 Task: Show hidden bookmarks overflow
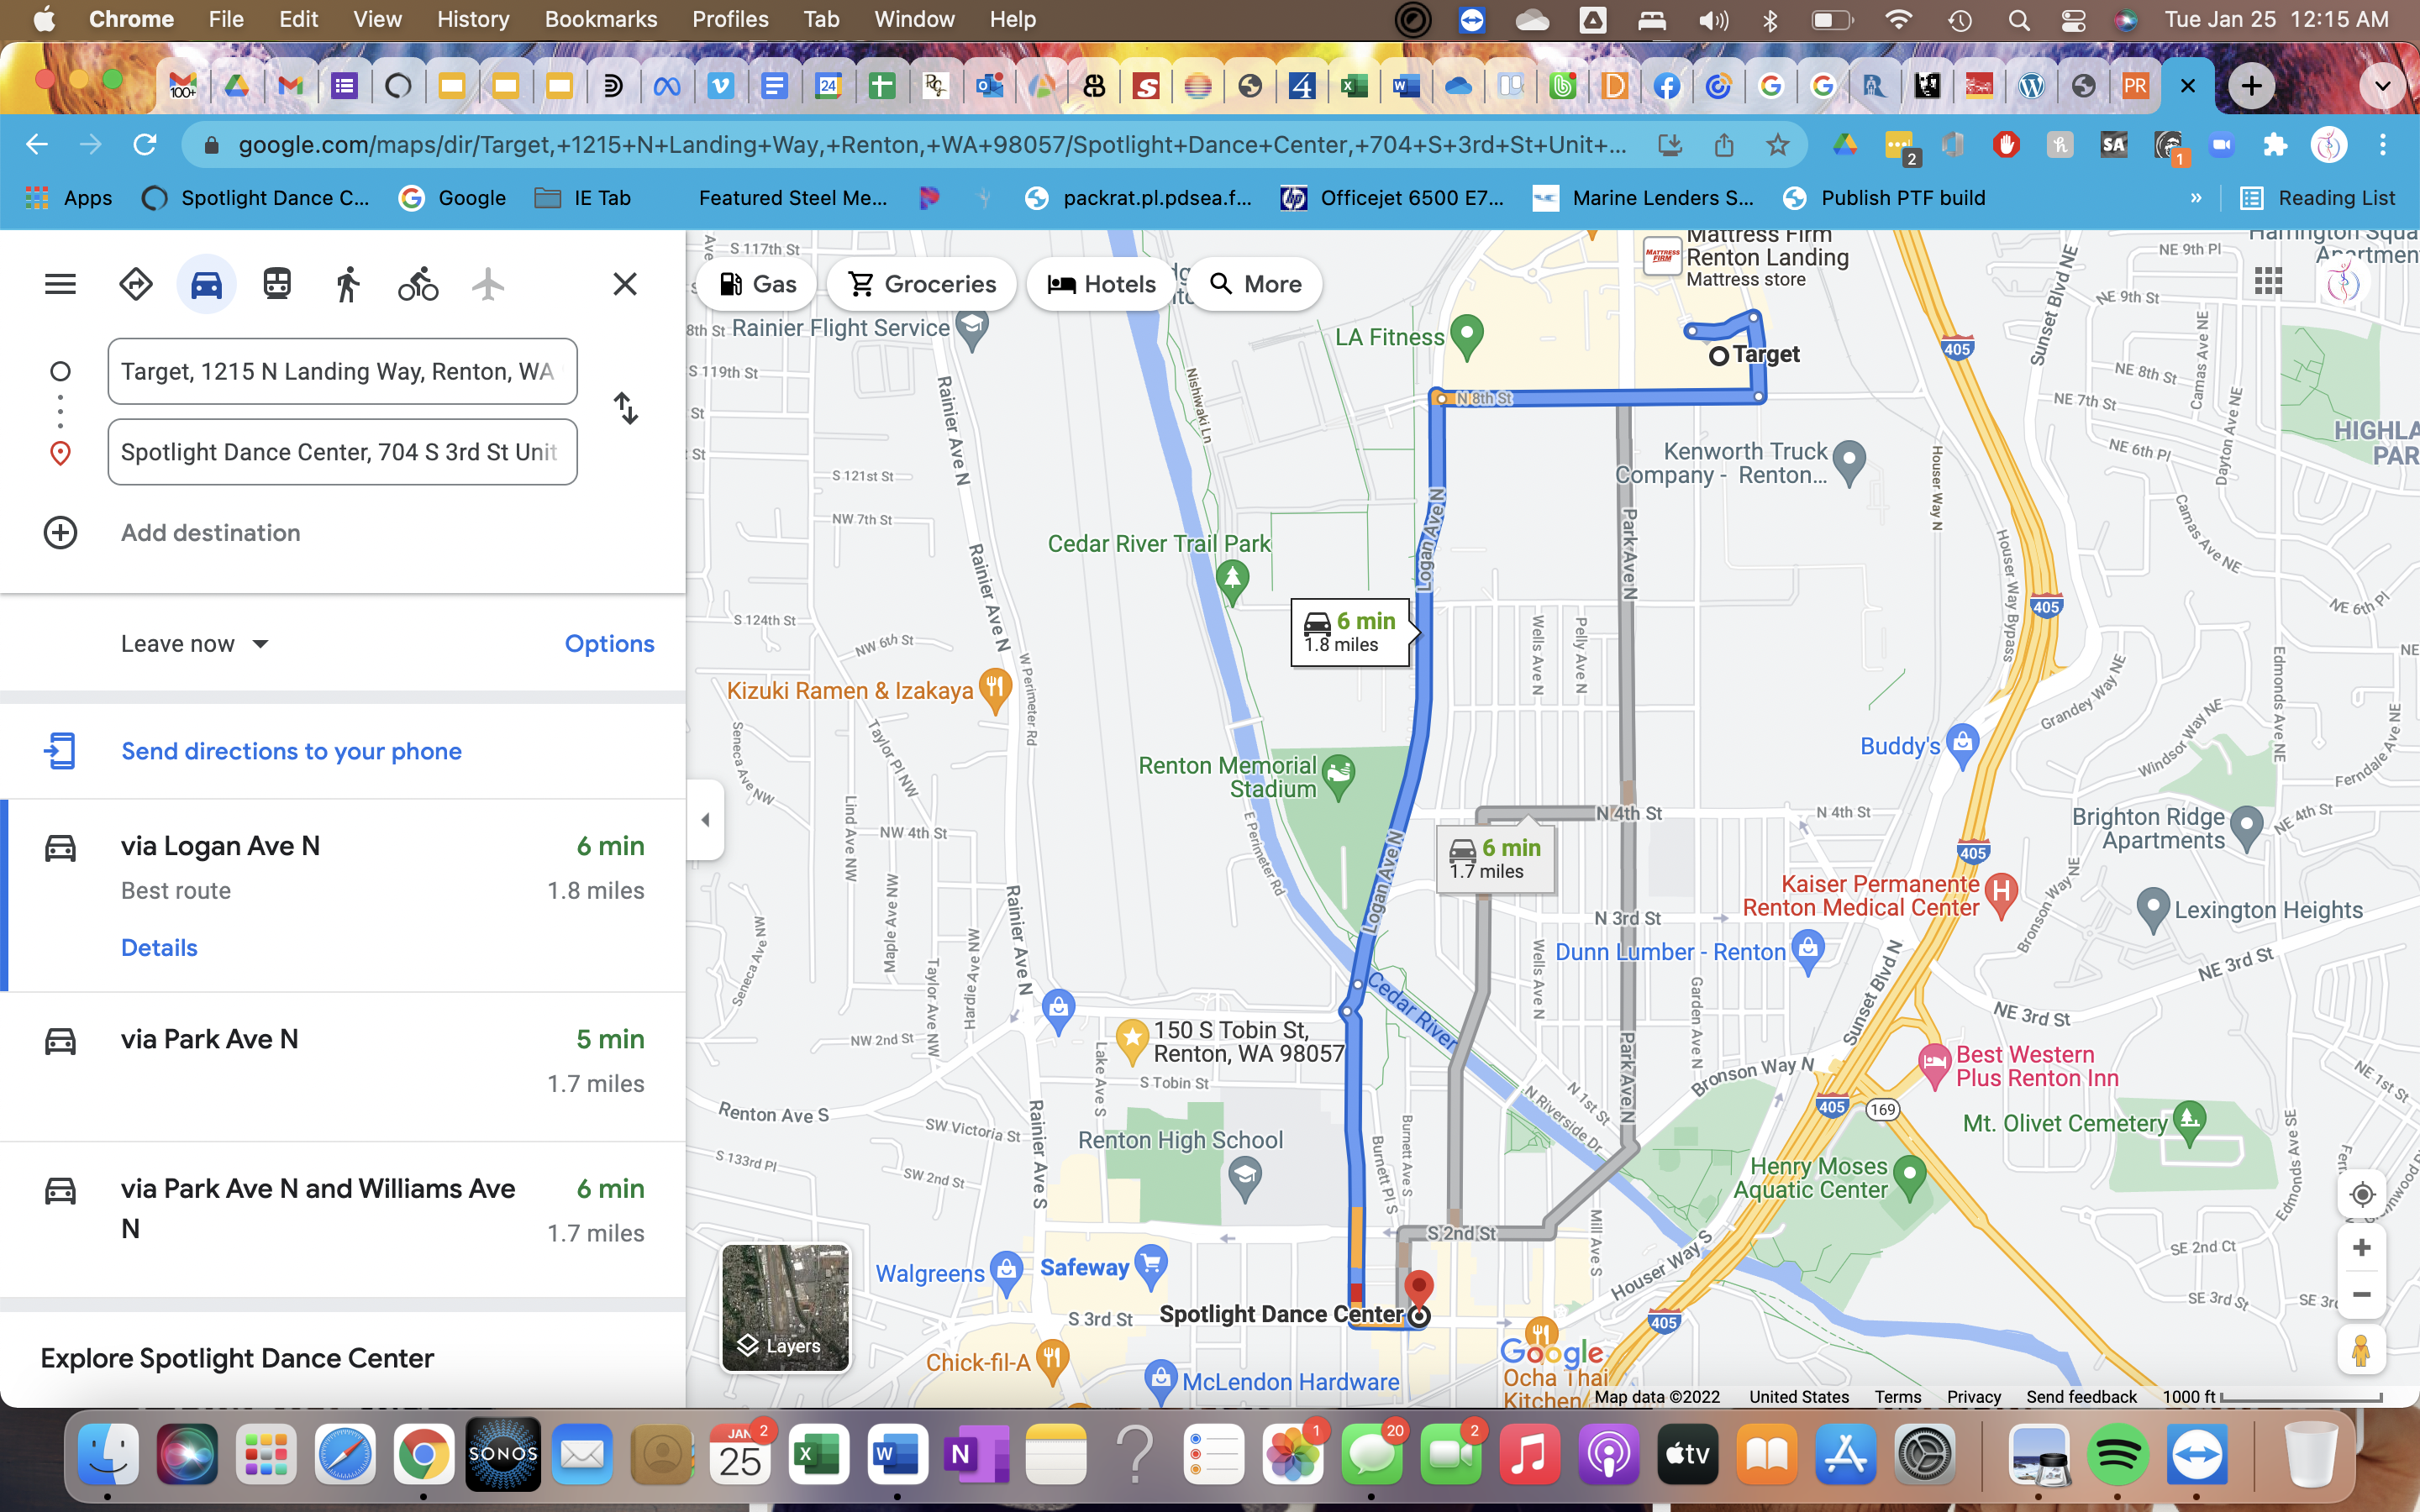(x=2196, y=198)
